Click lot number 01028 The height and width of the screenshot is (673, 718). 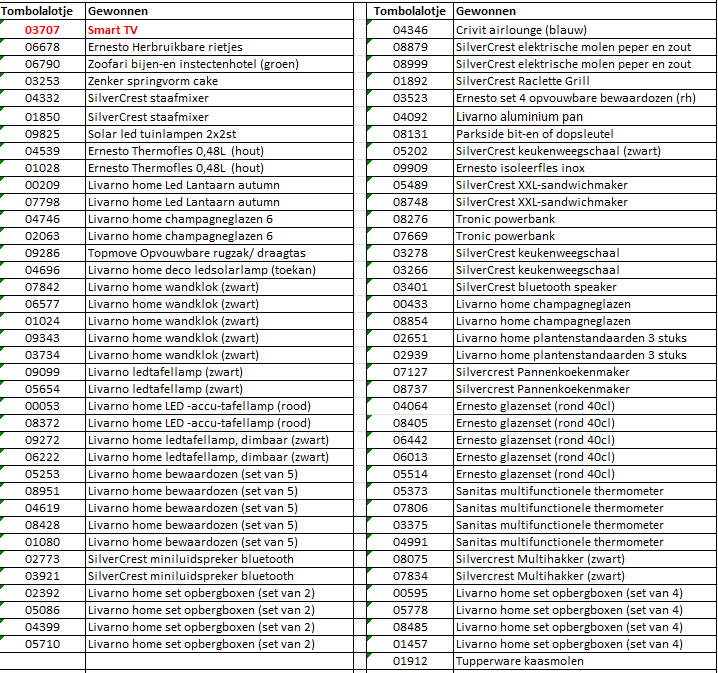click(42, 168)
